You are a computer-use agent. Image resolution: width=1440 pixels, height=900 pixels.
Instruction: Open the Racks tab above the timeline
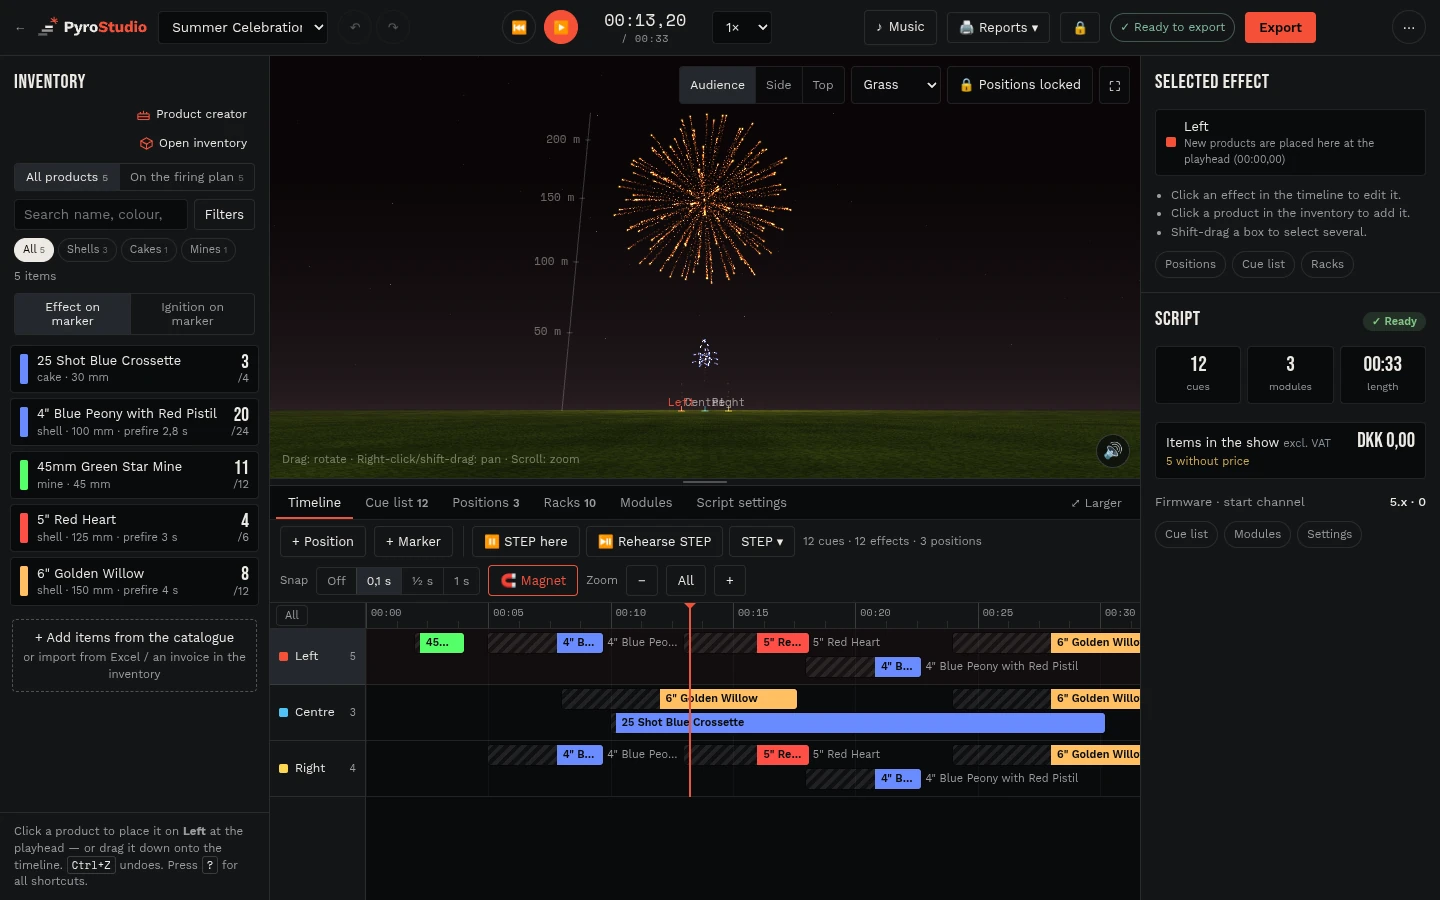tap(569, 503)
